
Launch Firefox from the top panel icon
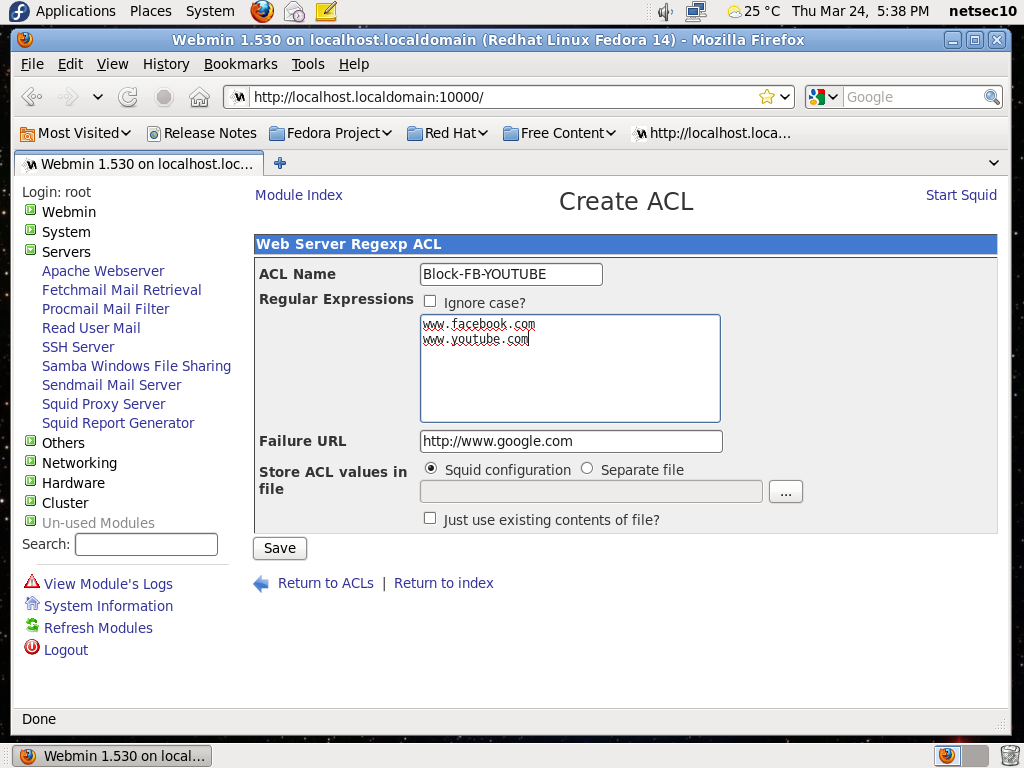click(x=262, y=11)
